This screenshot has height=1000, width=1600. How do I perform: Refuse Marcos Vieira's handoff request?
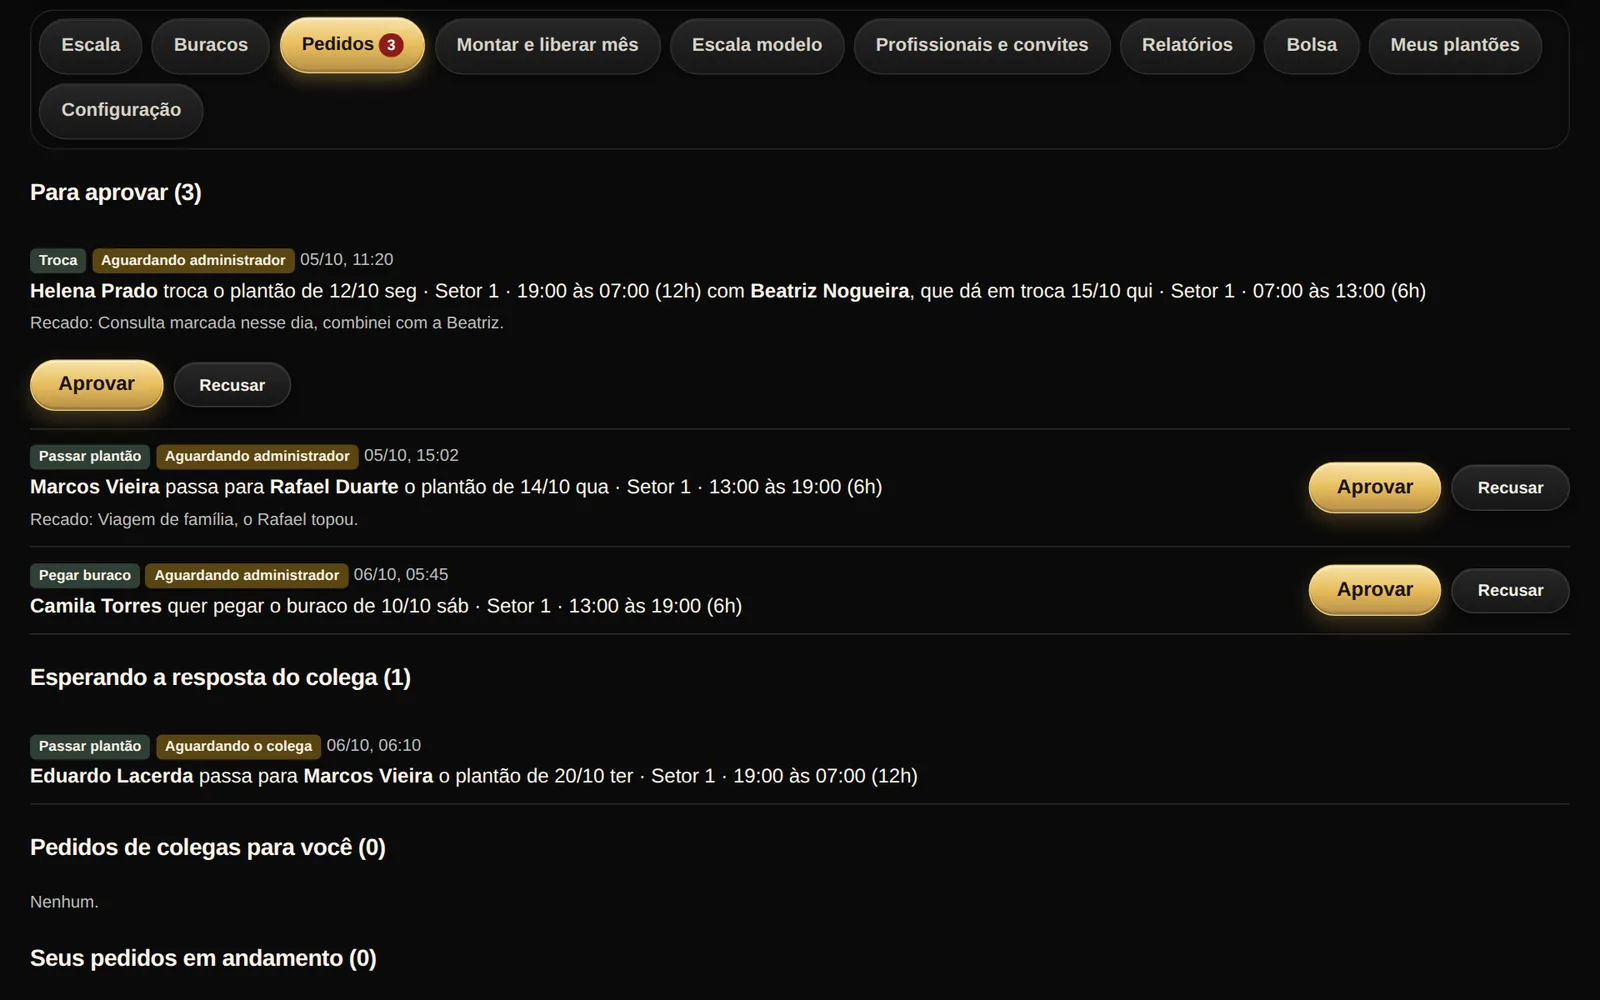pyautogui.click(x=1510, y=488)
